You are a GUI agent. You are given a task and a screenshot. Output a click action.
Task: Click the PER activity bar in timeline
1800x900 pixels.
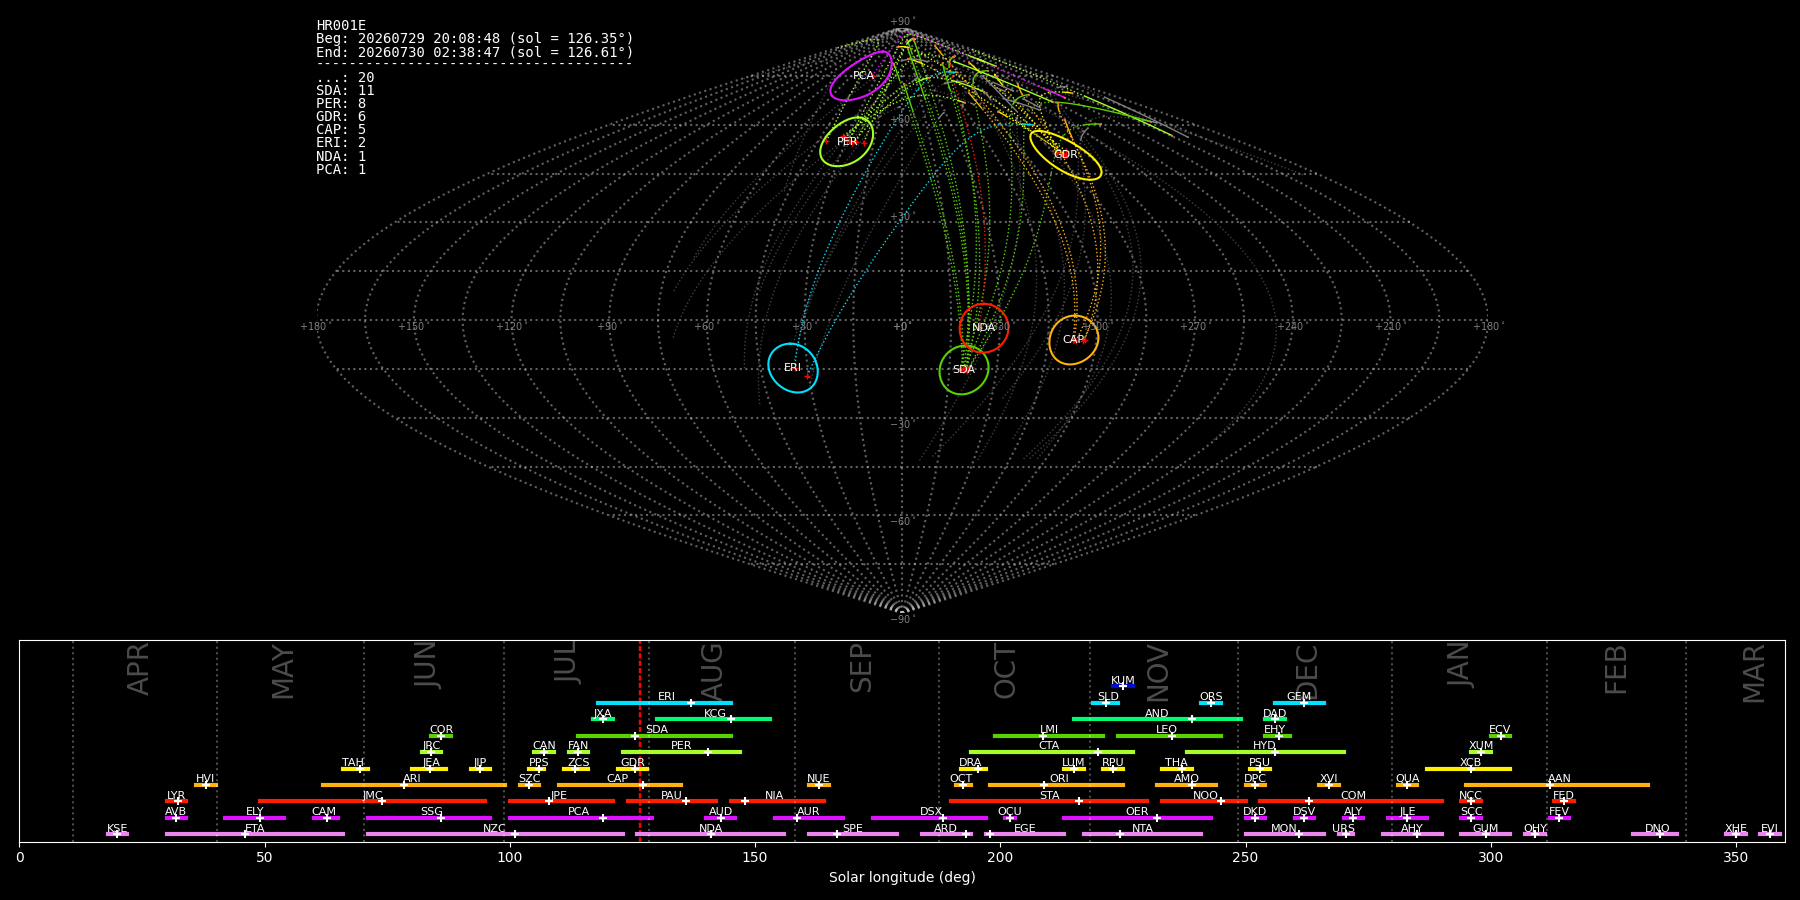681,752
